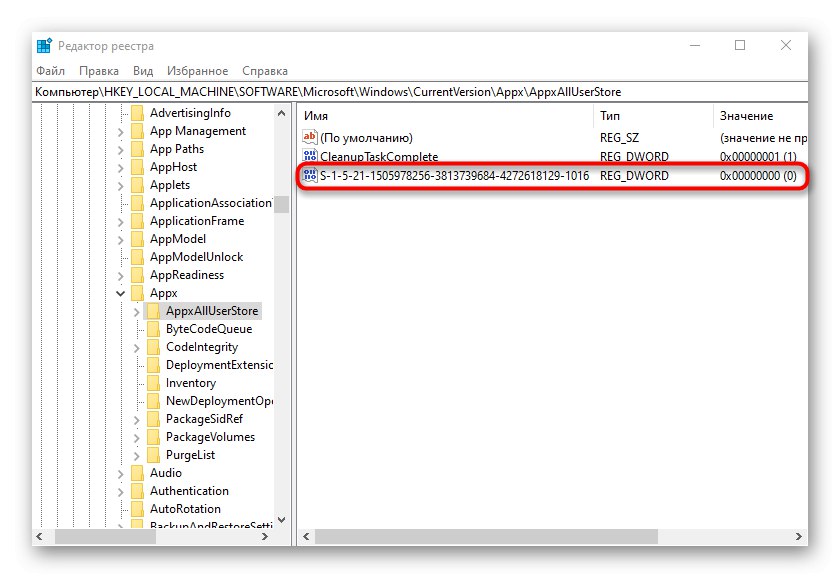Viewport: 840px width, 578px height.
Task: Expand the AppHost key
Action: click(121, 168)
